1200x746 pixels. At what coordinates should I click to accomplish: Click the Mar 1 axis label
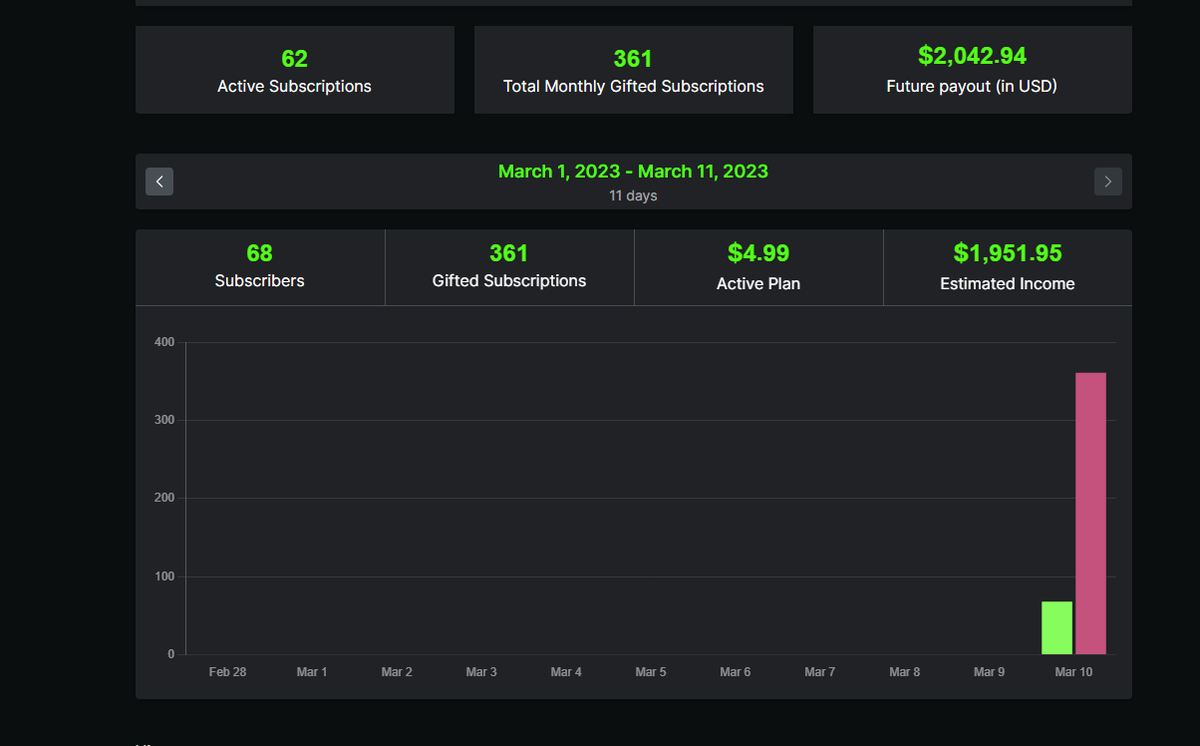(312, 672)
